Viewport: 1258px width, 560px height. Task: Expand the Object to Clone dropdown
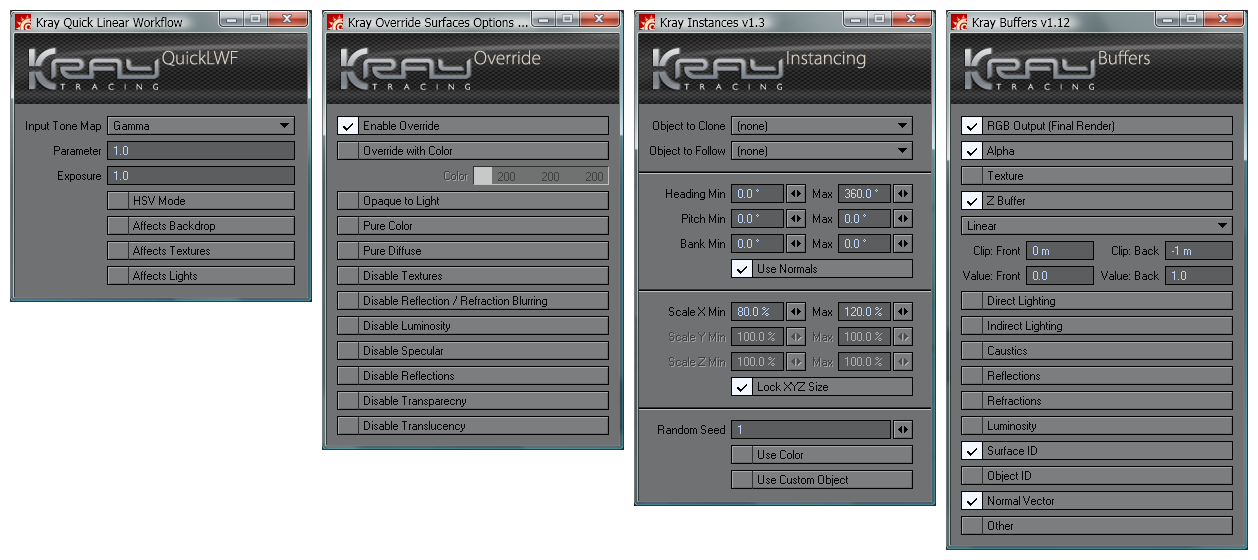[x=821, y=126]
